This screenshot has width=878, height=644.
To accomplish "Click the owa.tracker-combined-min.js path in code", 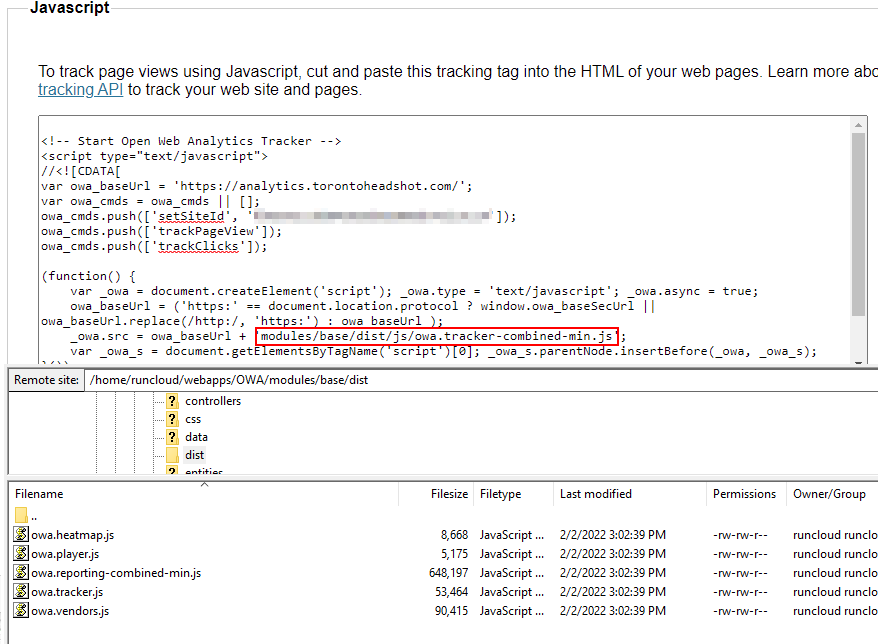I will (436, 337).
